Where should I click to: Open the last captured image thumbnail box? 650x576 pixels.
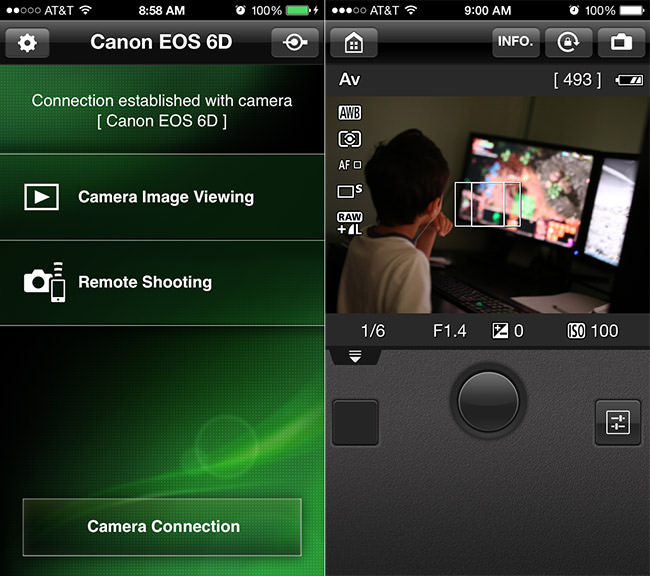coord(355,423)
